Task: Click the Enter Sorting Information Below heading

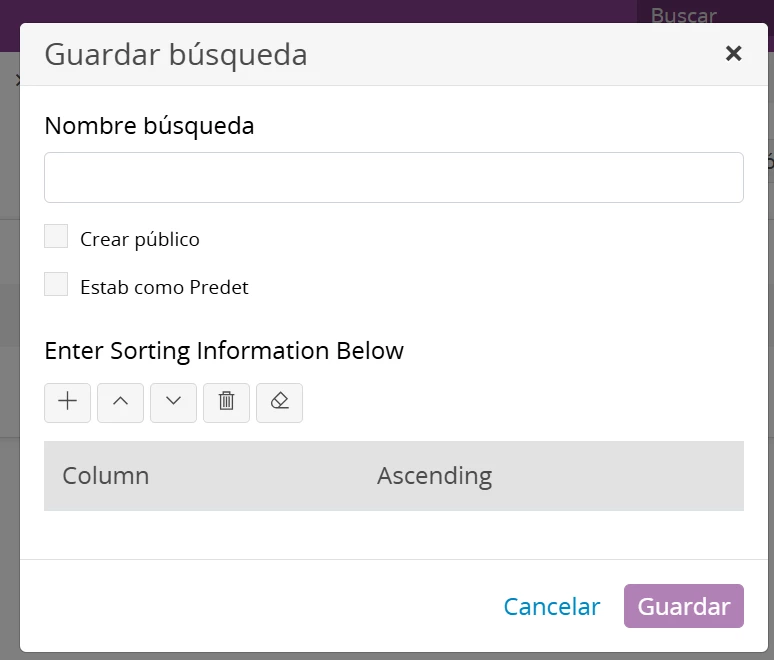Action: click(224, 351)
